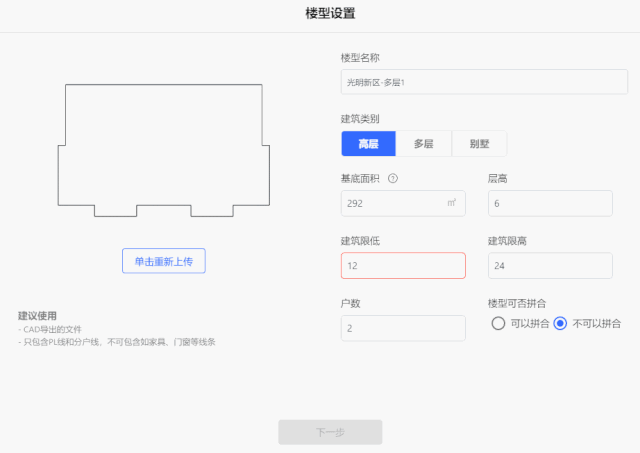Click the help icon beside 基底面积

point(393,178)
